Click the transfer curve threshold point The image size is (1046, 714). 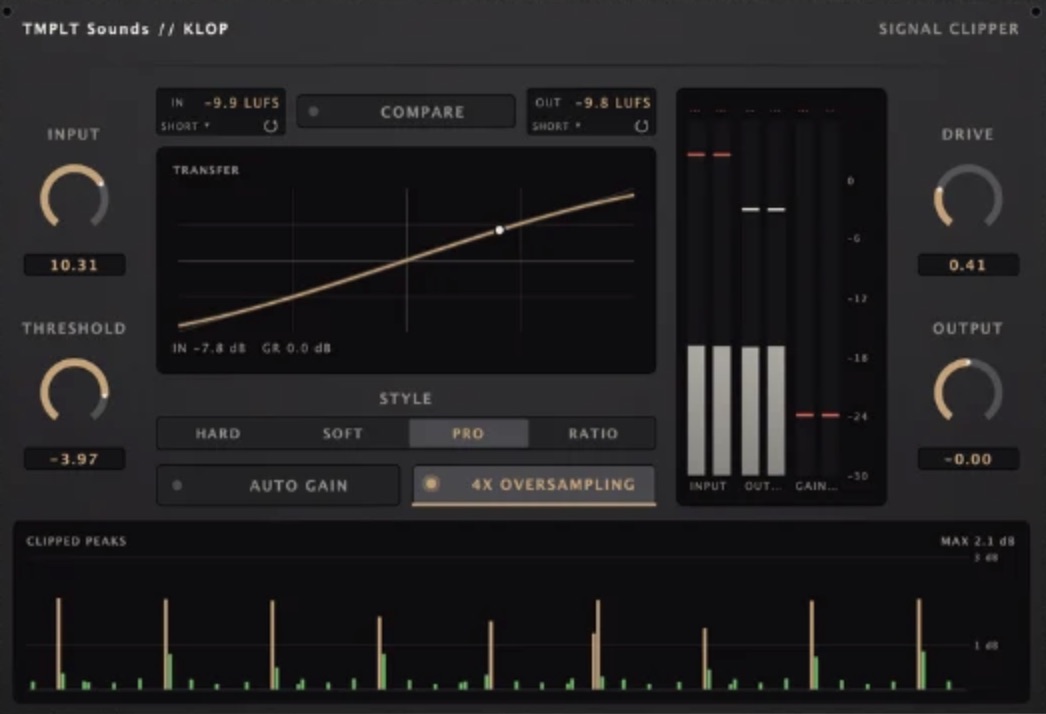500,230
